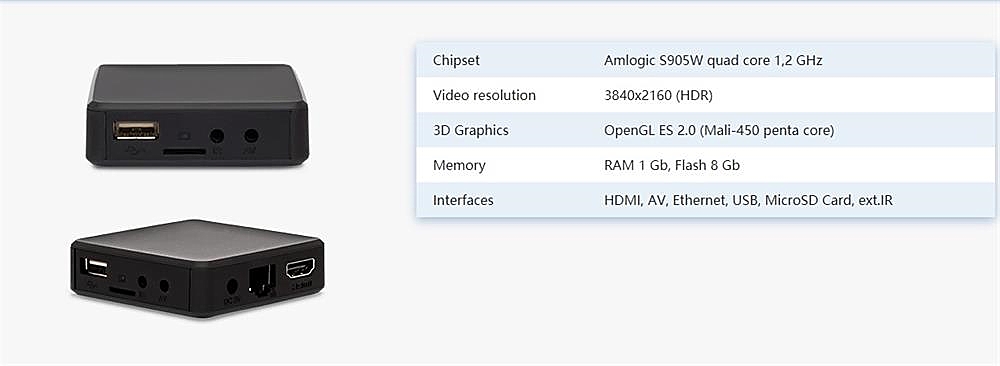Image resolution: width=1000 pixels, height=366 pixels.
Task: Select the 3D Graphics row label
Action: point(471,131)
